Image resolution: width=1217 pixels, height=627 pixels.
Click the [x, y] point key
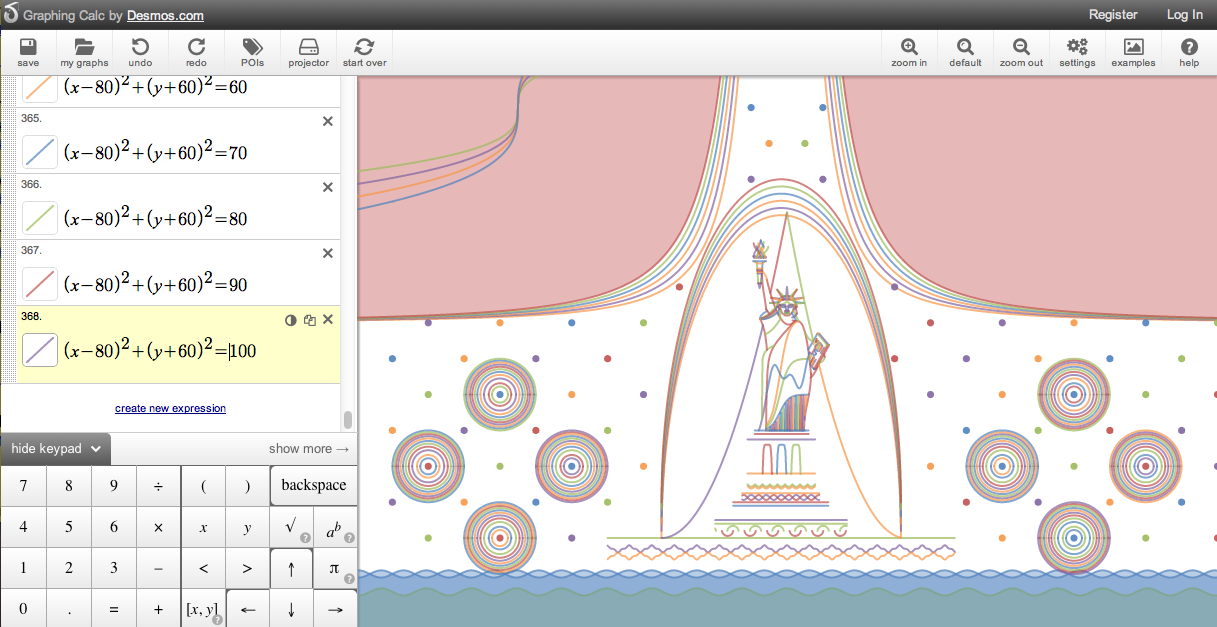(x=203, y=609)
